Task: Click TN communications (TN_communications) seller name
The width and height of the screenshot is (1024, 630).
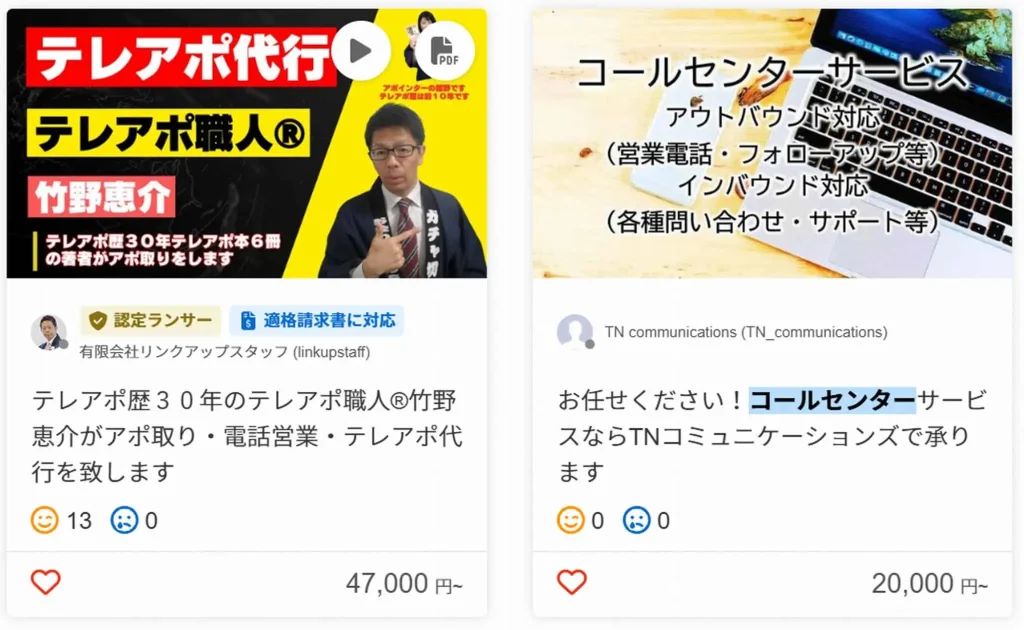Action: 746,332
